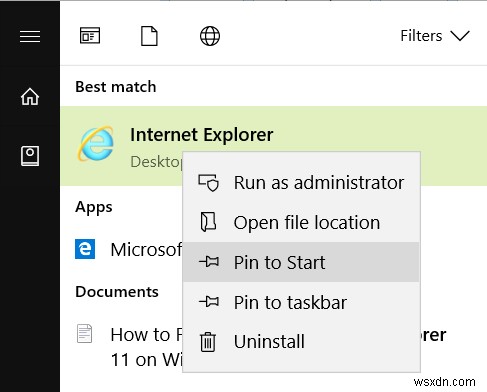
Task: Click the pin icon beside Pin to taskbar
Action: 209,302
